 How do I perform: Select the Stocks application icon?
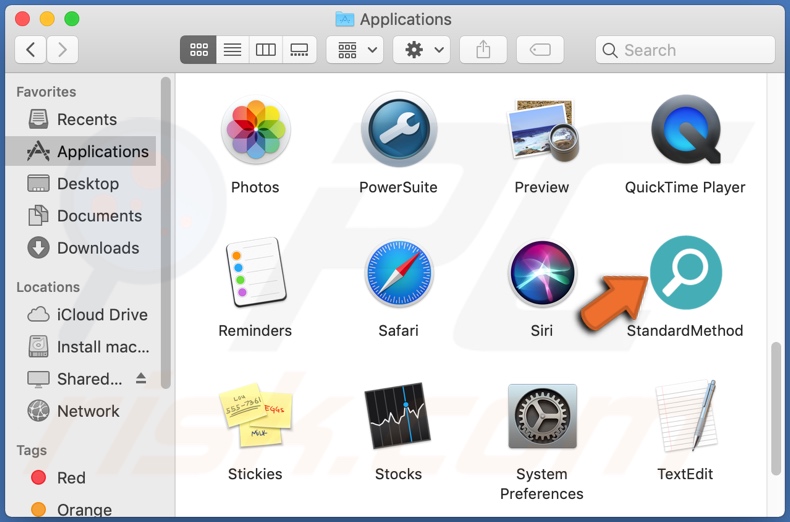point(398,416)
